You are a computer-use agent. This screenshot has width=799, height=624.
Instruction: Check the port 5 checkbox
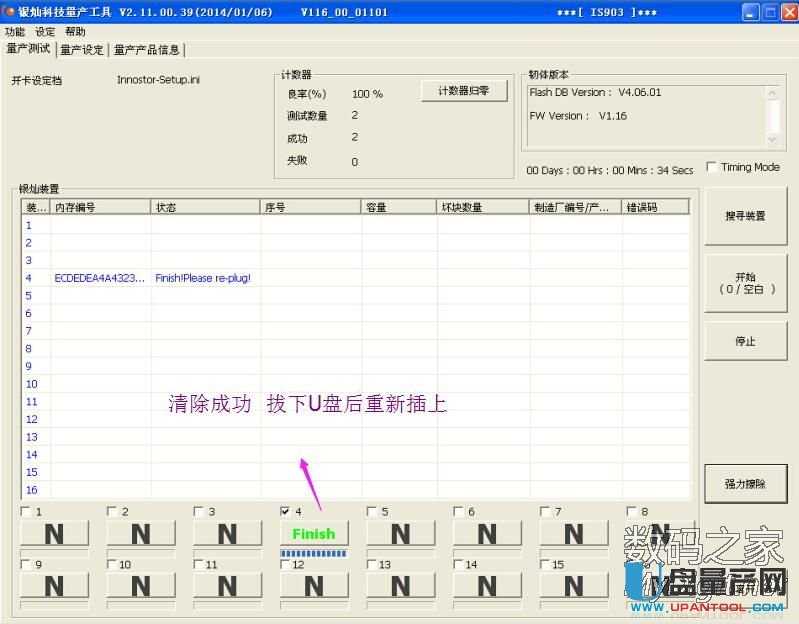[x=372, y=512]
